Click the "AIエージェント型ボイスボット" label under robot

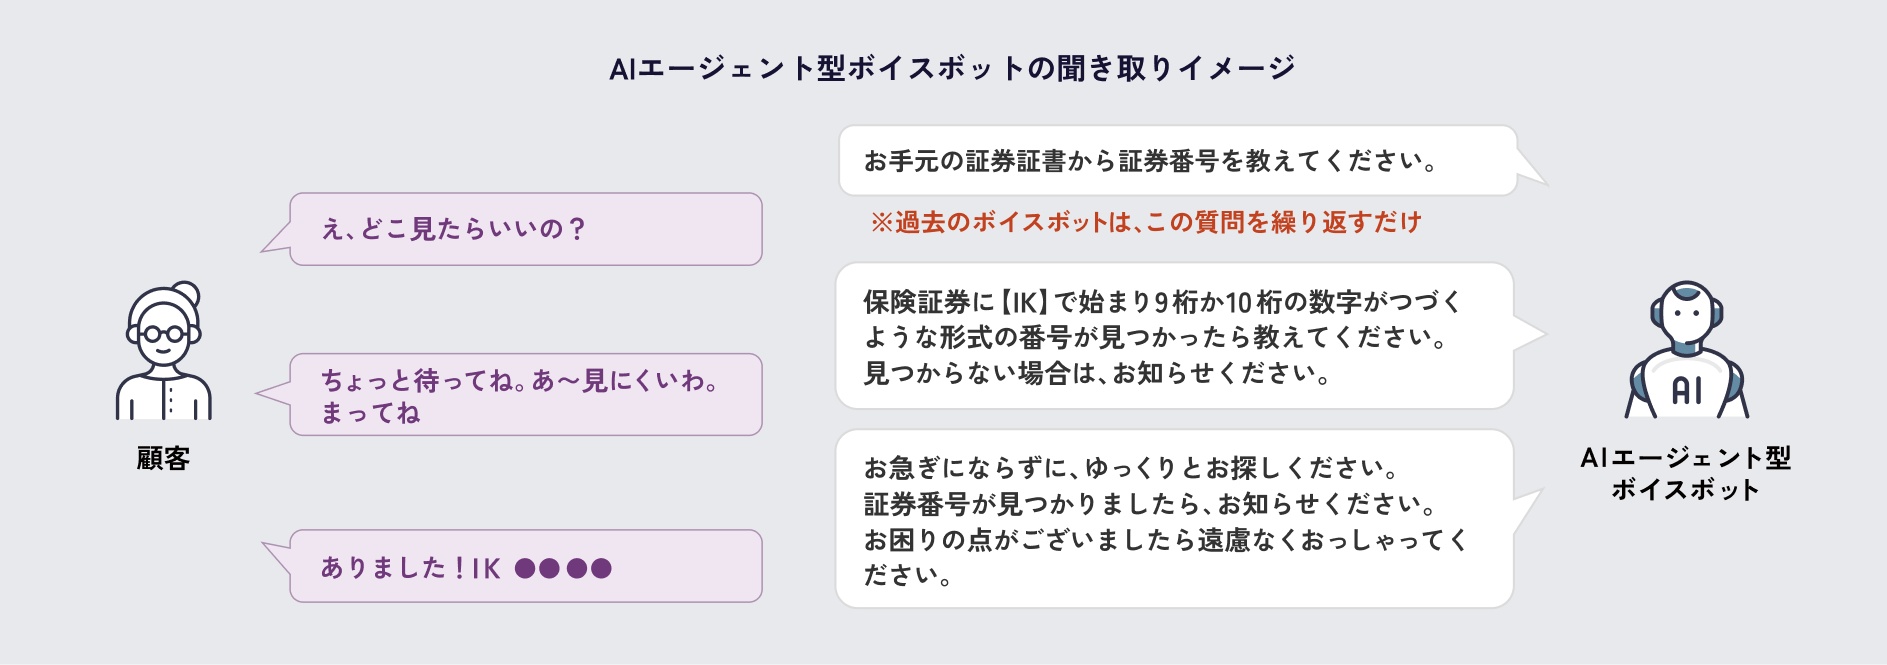click(x=1685, y=473)
